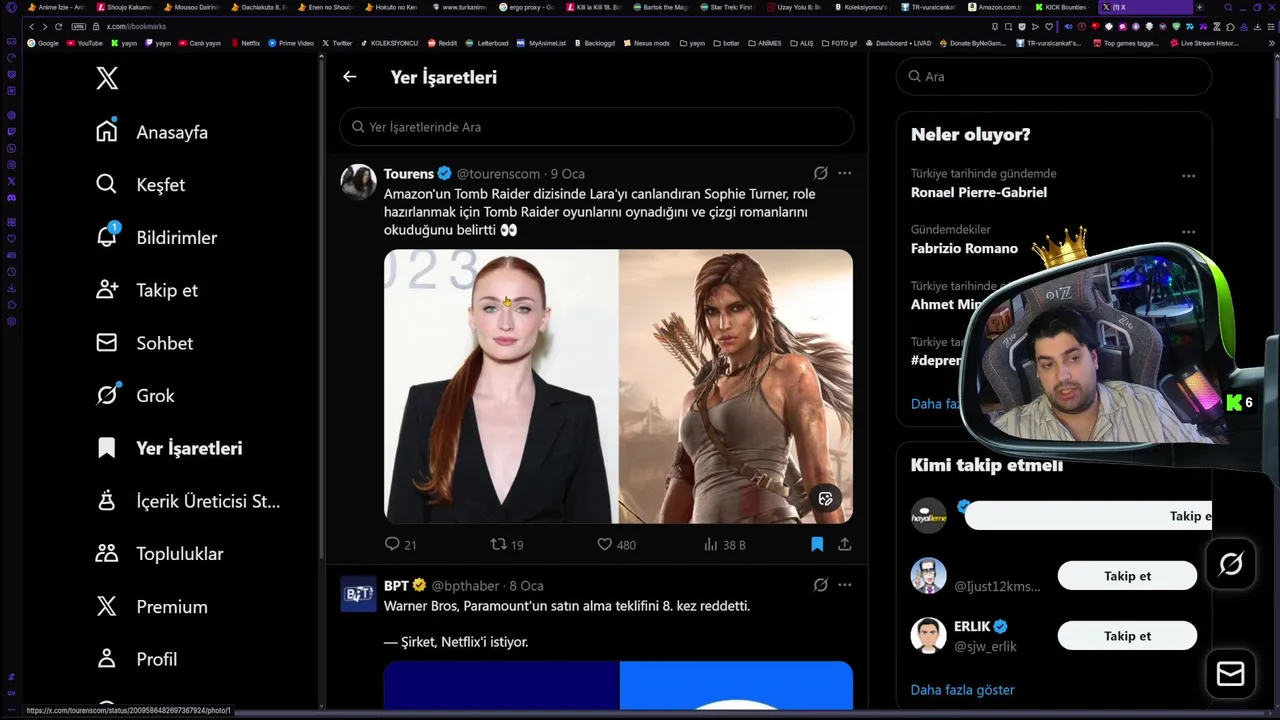Open Grok from the sidebar

point(135,395)
